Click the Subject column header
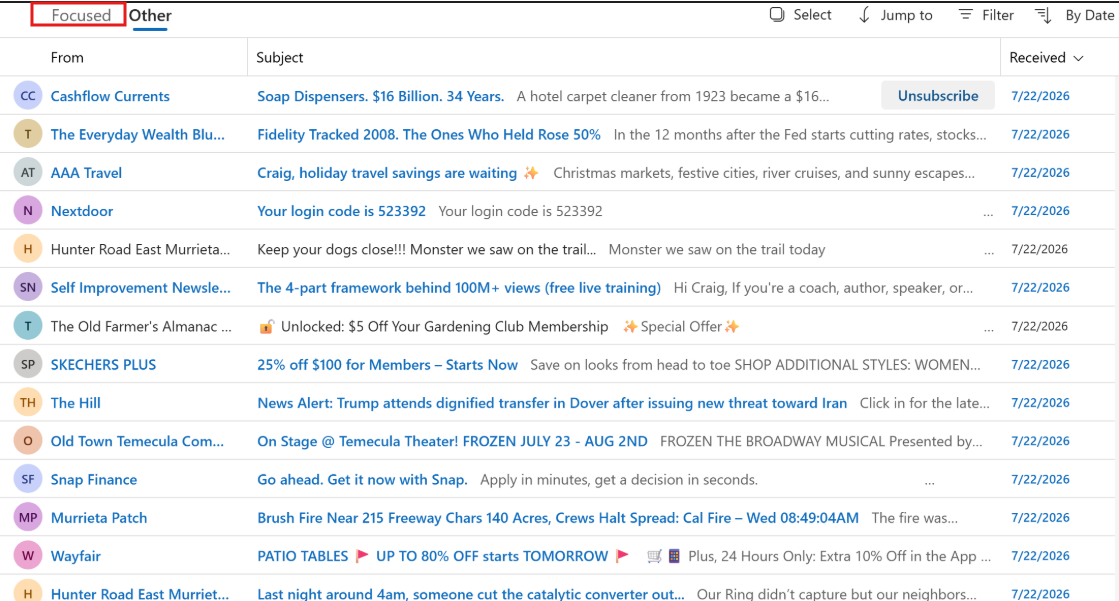 click(280, 57)
